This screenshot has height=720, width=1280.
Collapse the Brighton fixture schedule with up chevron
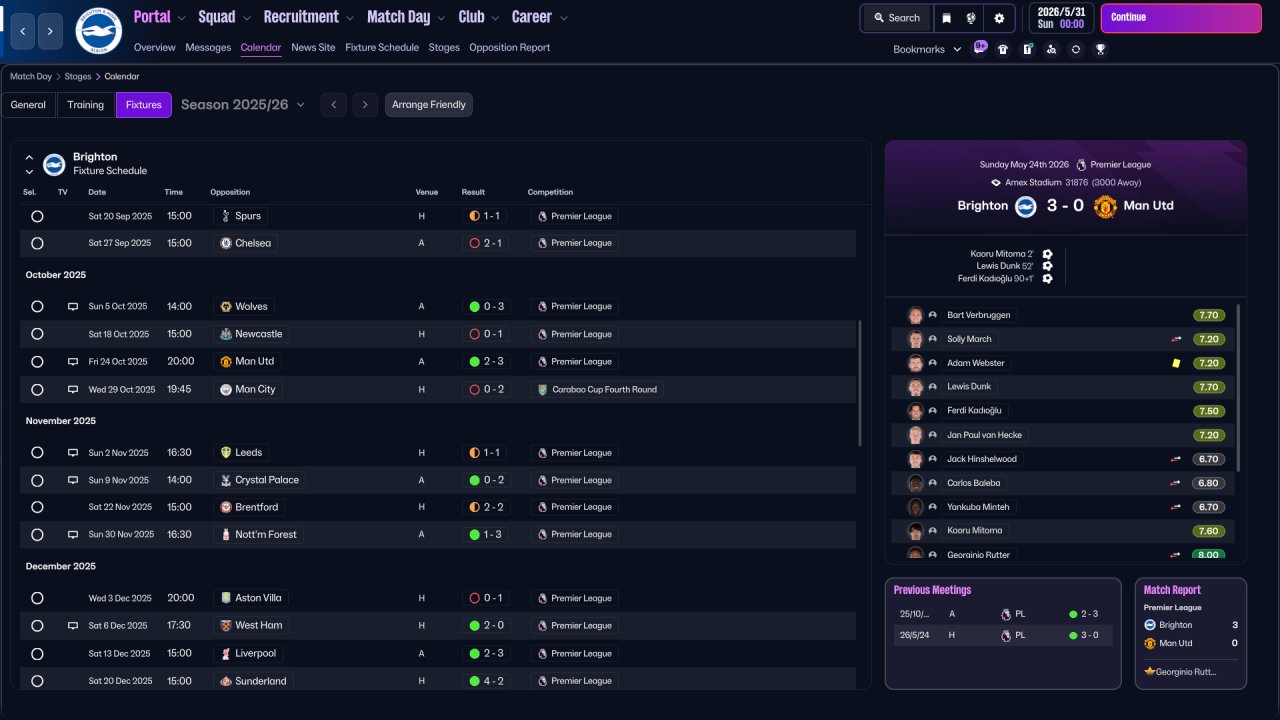[29, 158]
